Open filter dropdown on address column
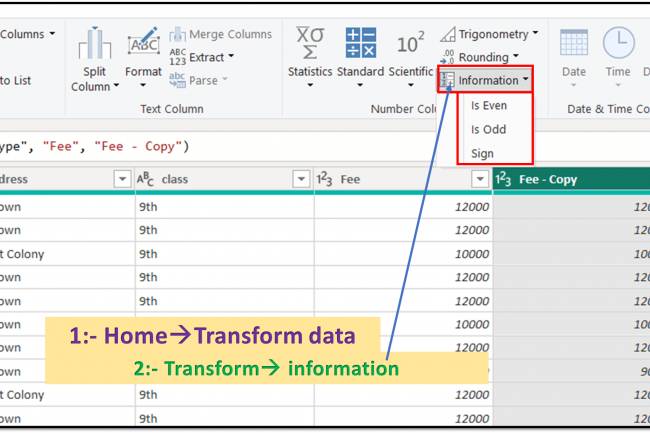 coord(122,179)
